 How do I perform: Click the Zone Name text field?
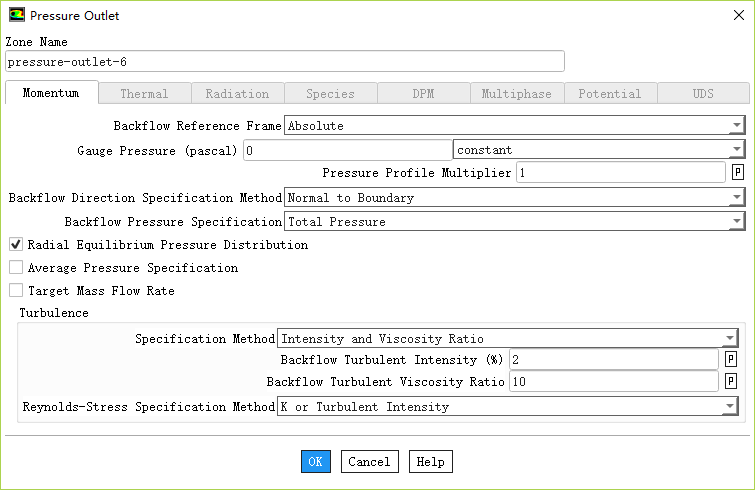(x=284, y=62)
